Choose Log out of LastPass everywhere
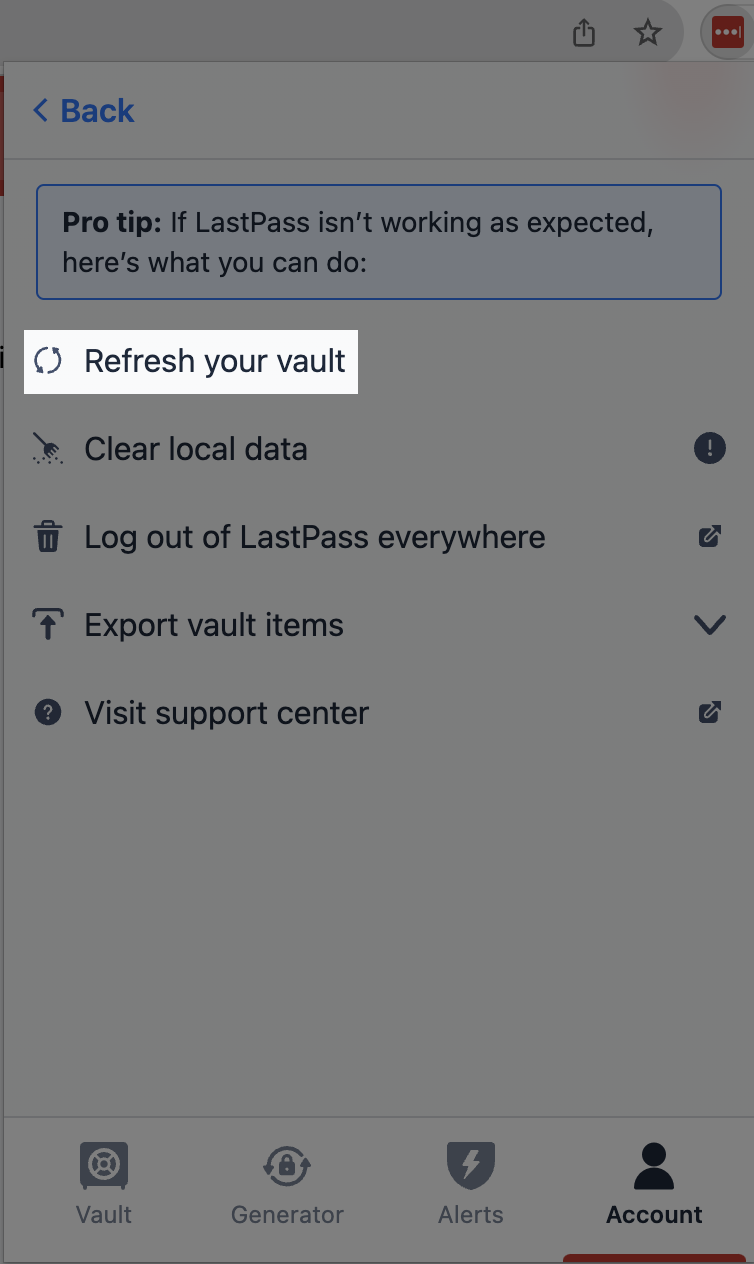Screen dimensions: 754x1264 click(x=315, y=537)
